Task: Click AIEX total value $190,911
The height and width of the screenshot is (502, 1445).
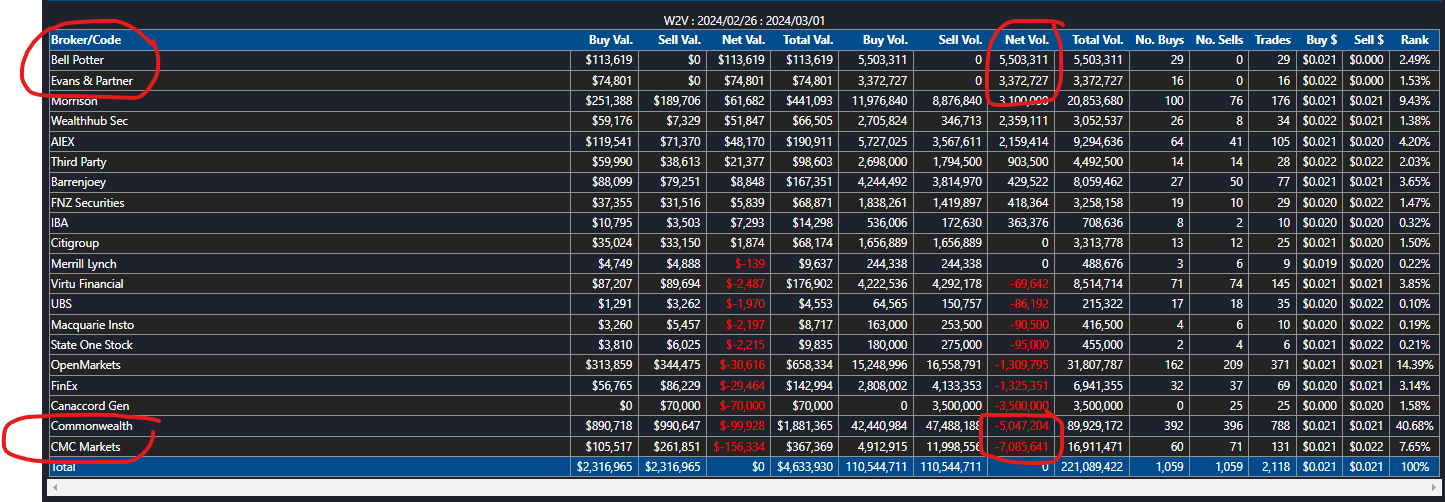Action: (x=809, y=142)
